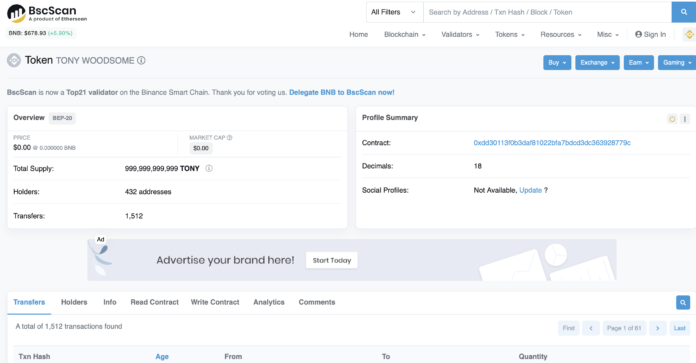696x363 pixels.
Task: Open the Gaming dropdown button
Action: click(x=677, y=63)
